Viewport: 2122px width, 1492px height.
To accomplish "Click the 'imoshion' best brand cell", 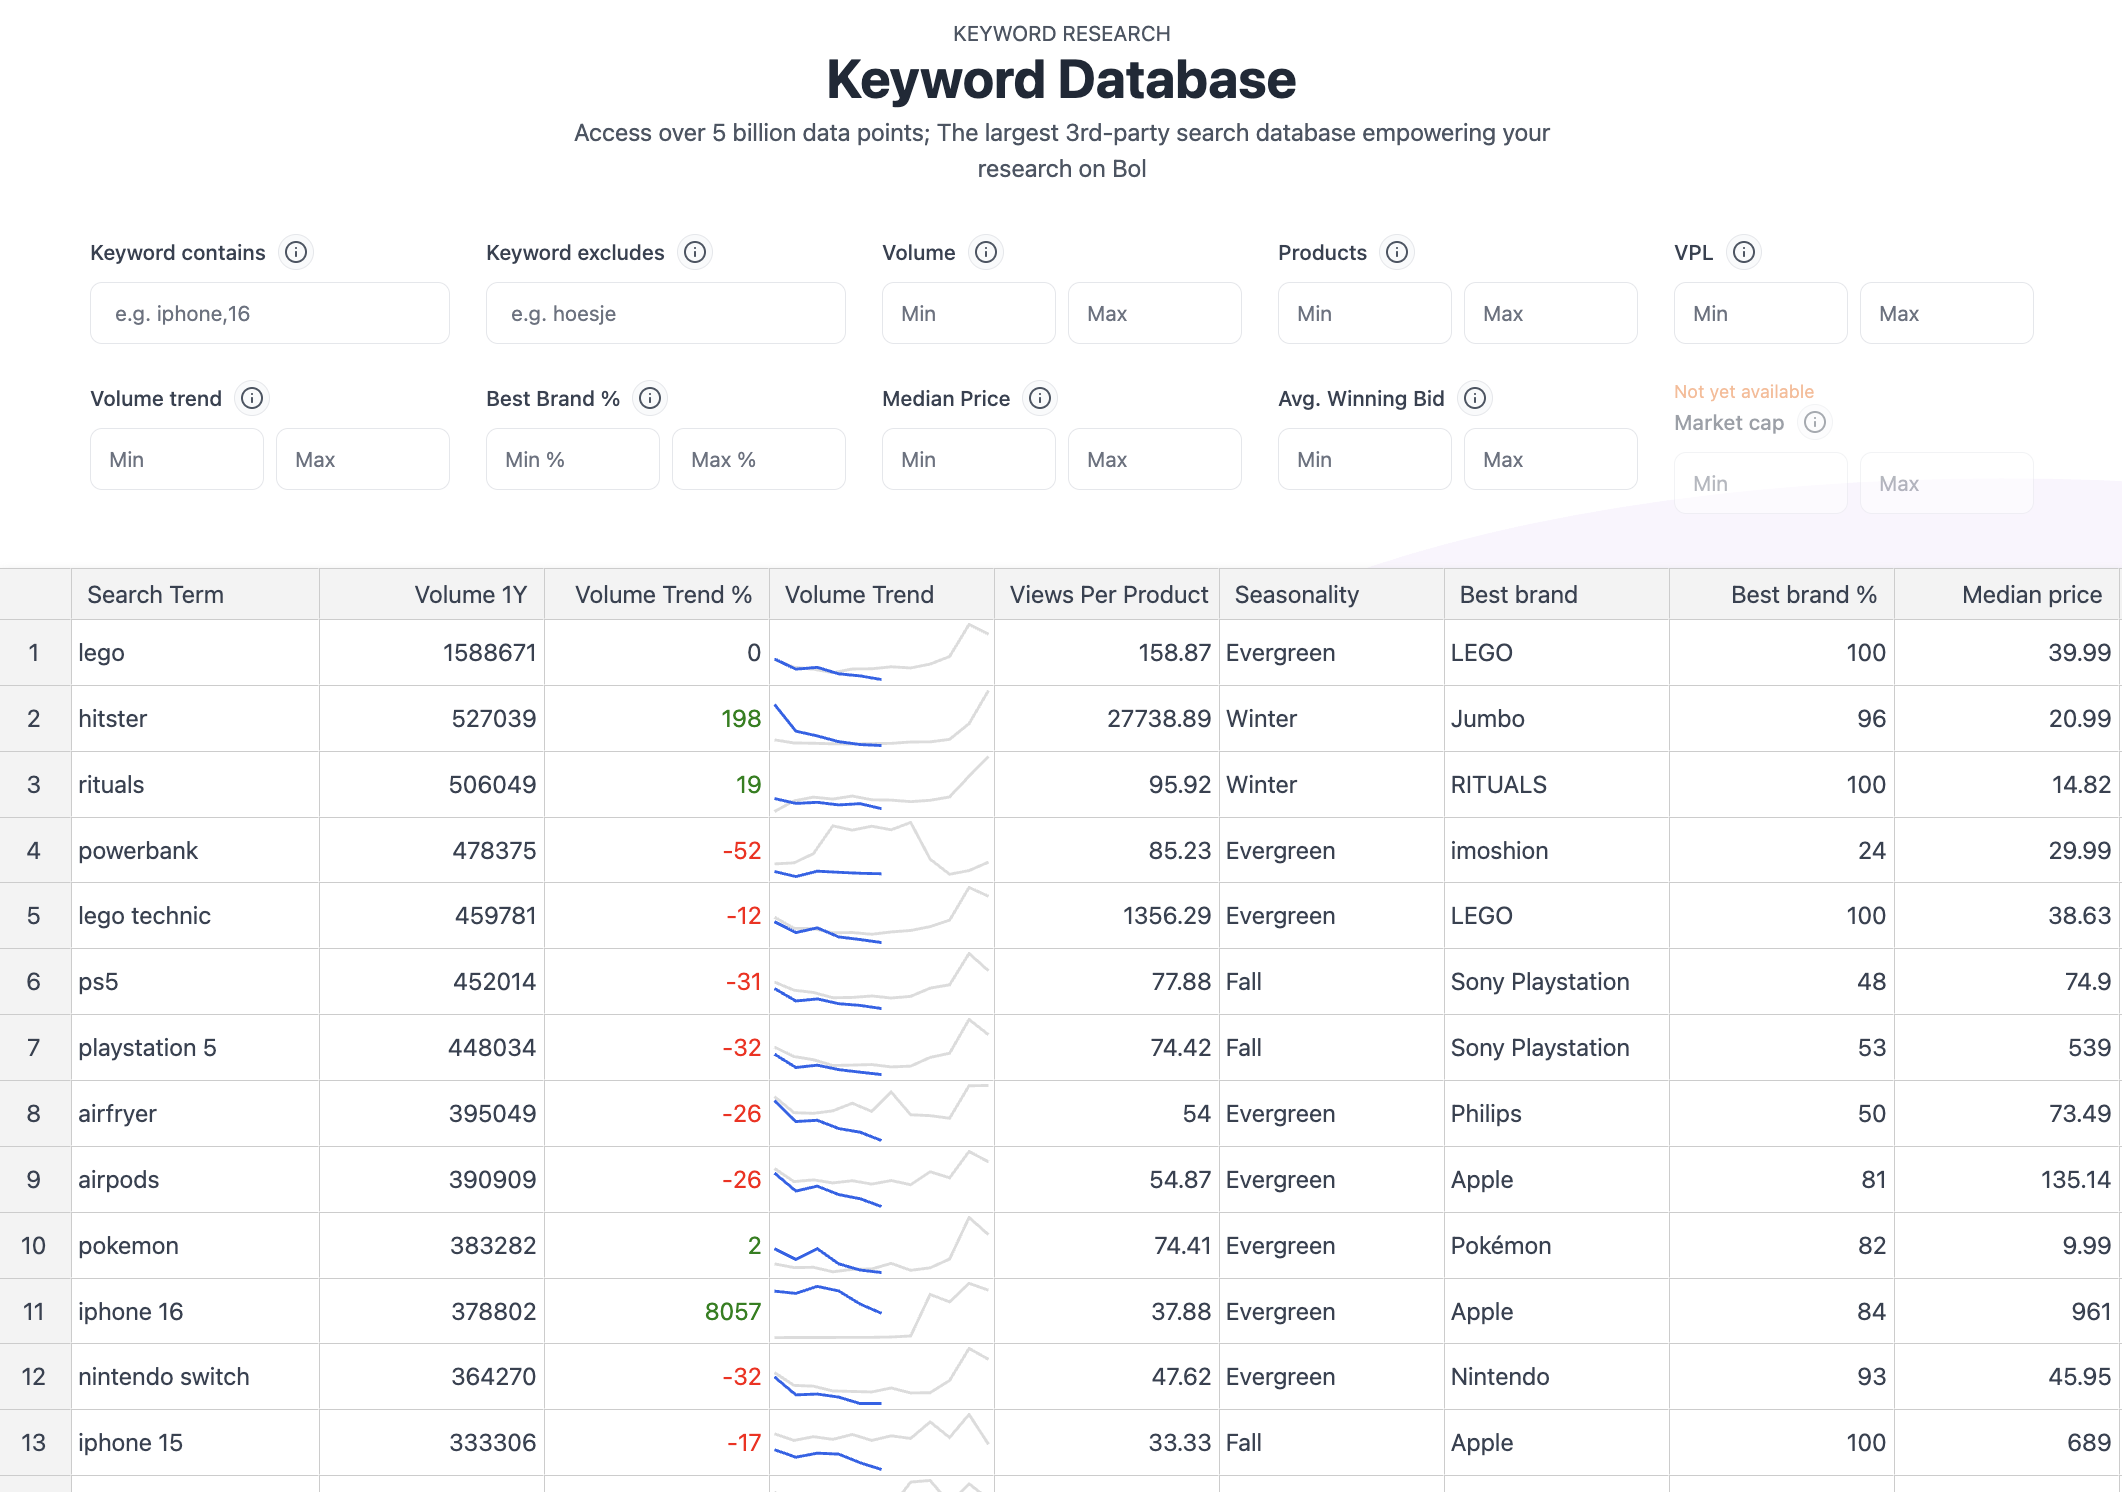I will pos(1557,850).
